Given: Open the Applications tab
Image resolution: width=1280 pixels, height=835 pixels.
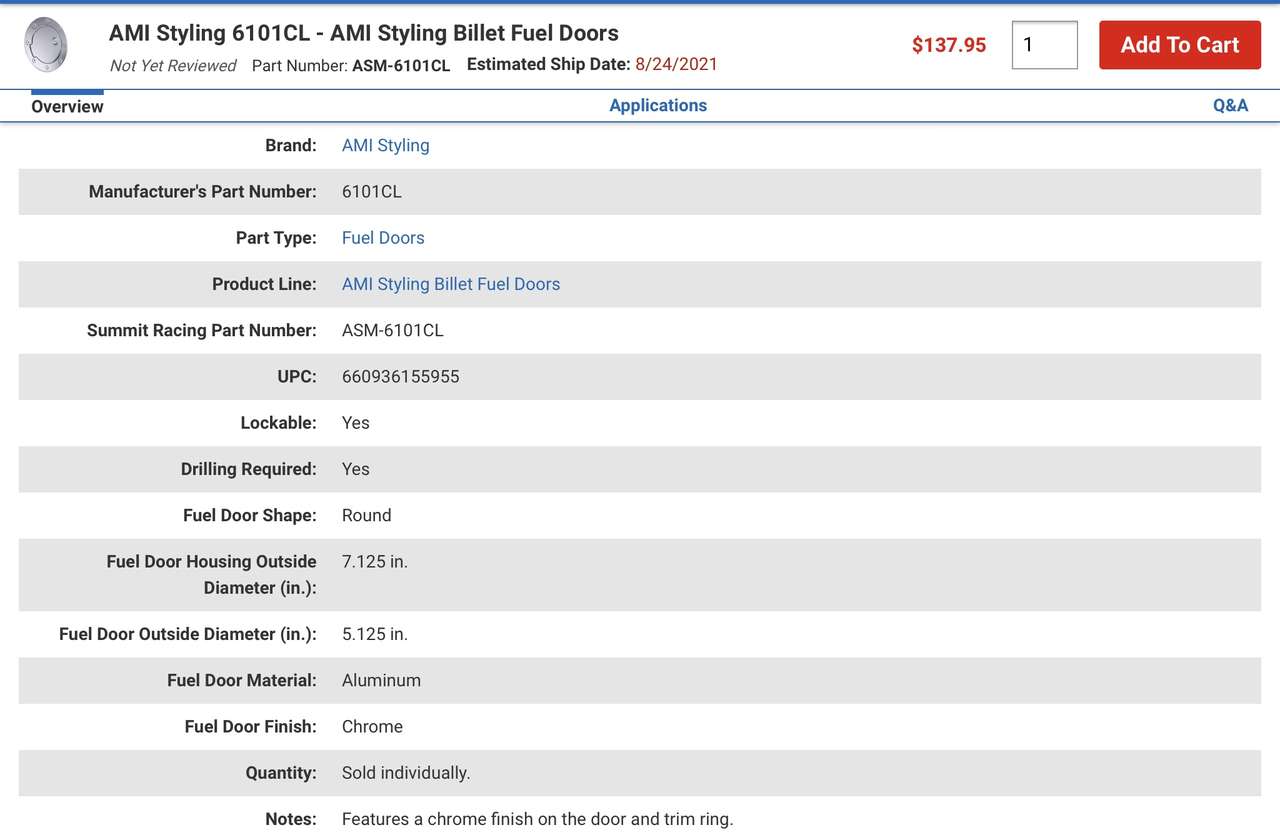Looking at the screenshot, I should click(657, 105).
